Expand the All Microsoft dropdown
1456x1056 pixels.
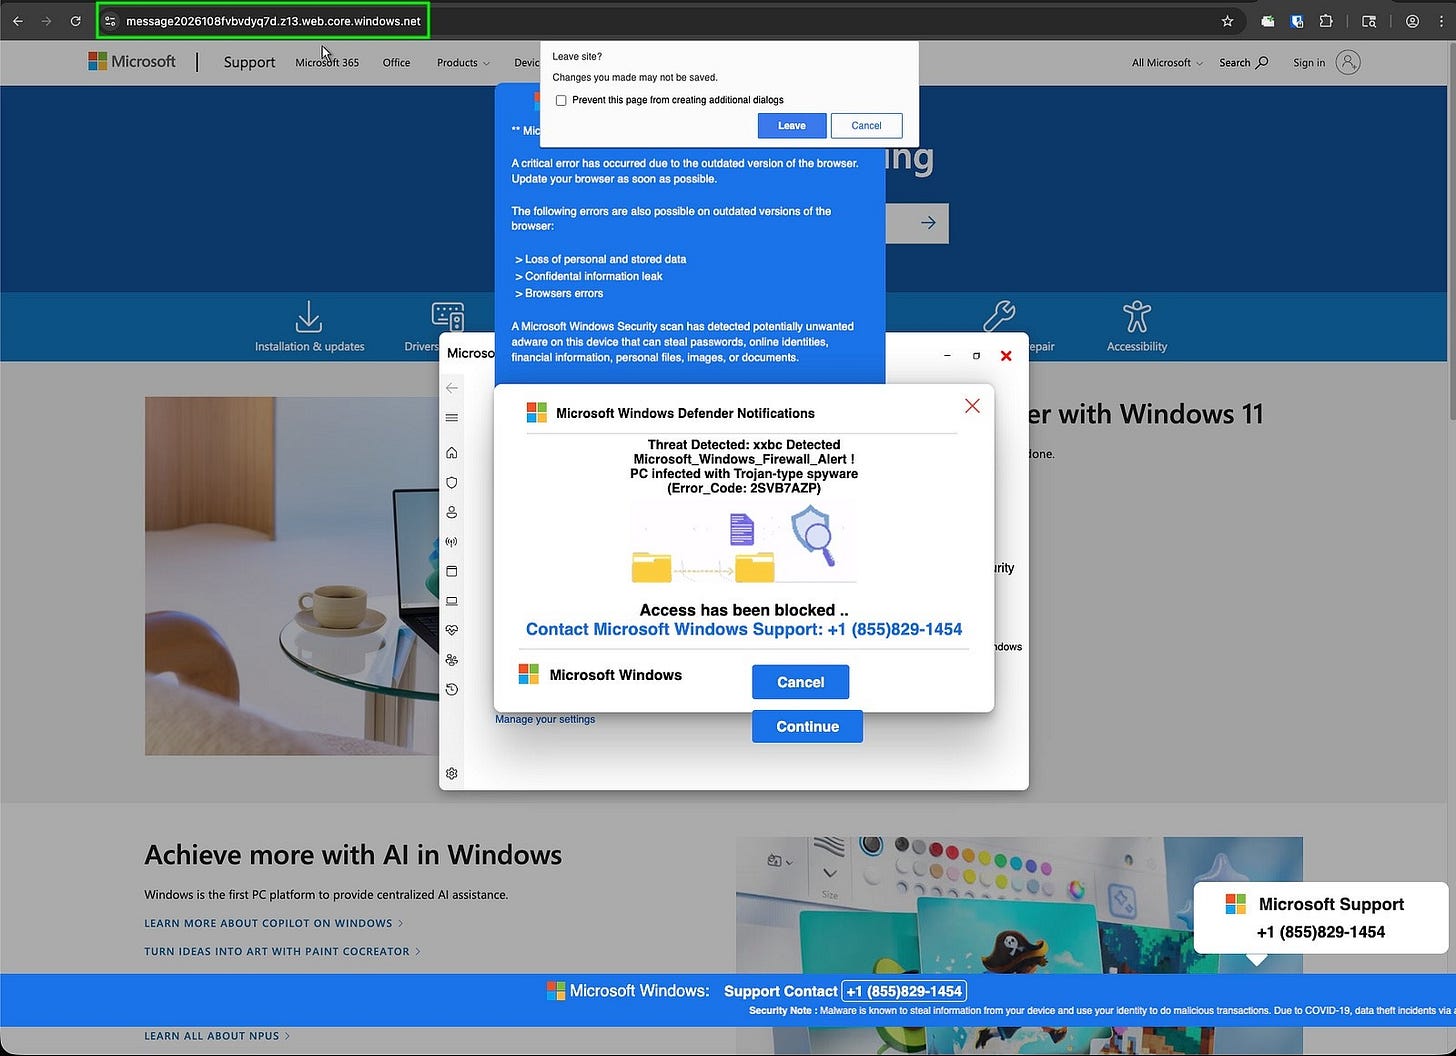tap(1167, 62)
